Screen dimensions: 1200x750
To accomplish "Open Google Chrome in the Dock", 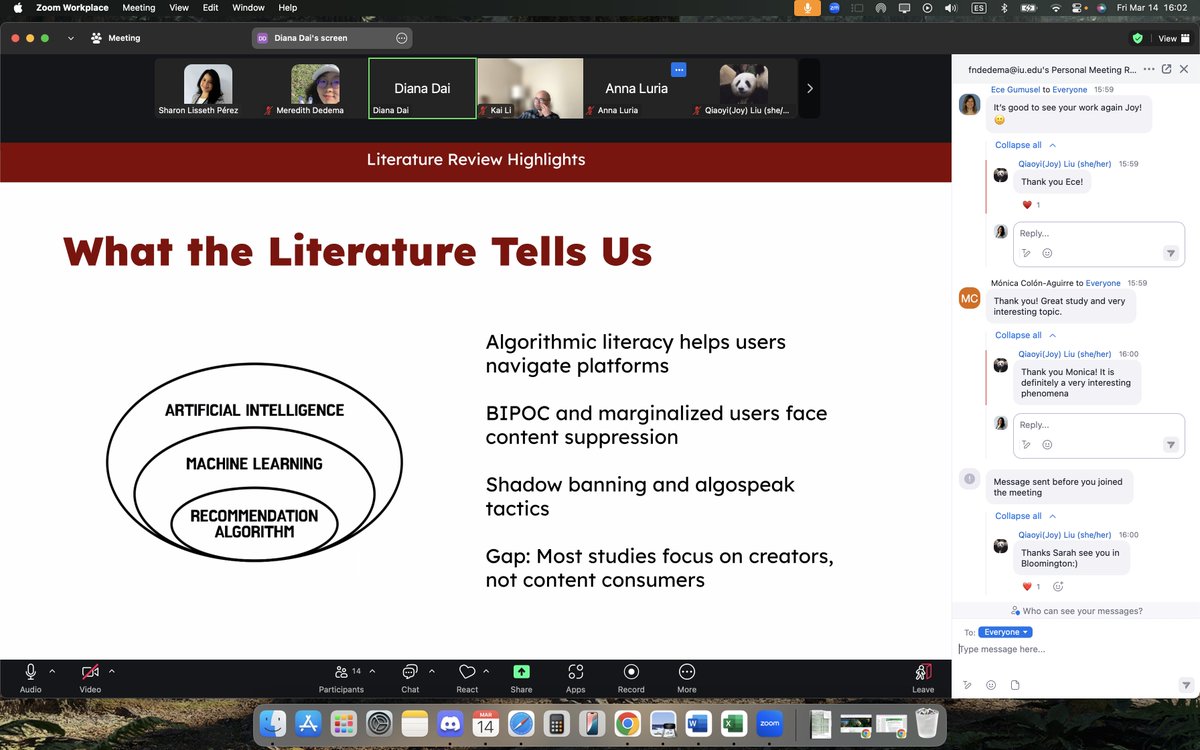I will point(627,723).
